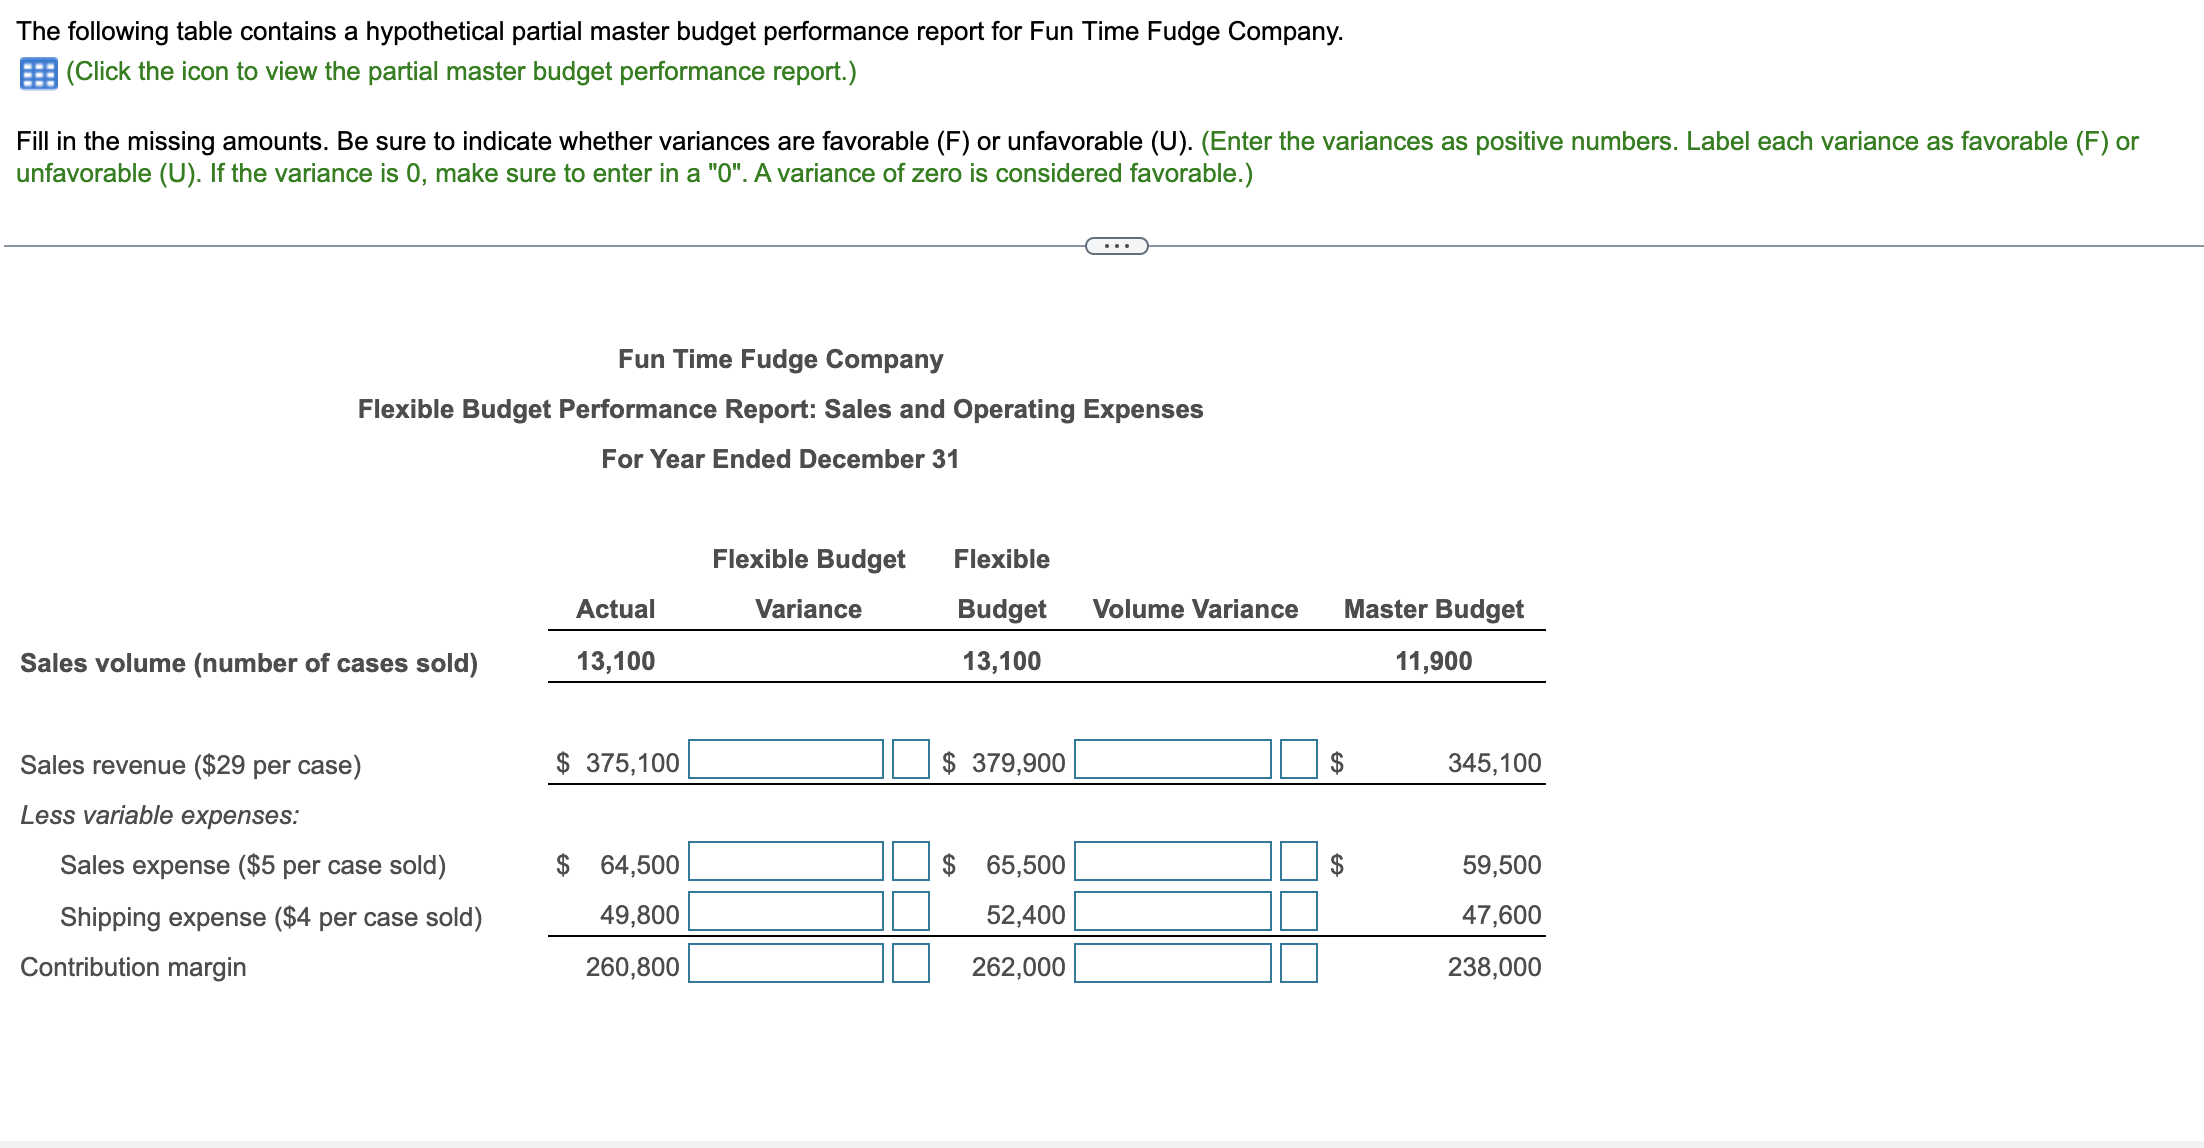
Task: Click the Shipping expense variance F/U label box
Action: (x=911, y=912)
